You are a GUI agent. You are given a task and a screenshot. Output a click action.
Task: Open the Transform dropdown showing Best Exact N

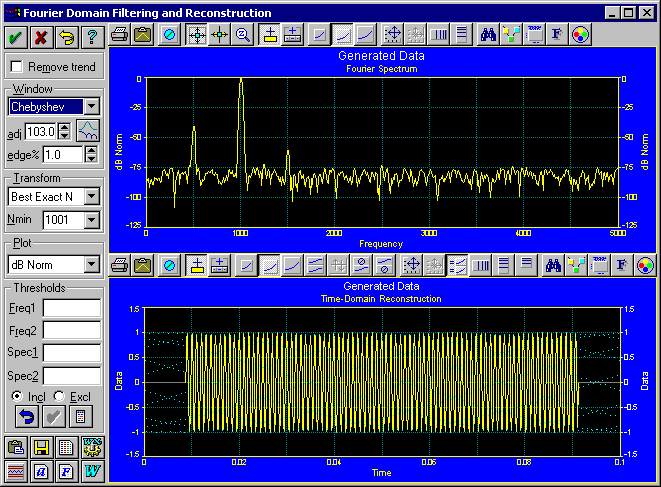click(x=91, y=196)
